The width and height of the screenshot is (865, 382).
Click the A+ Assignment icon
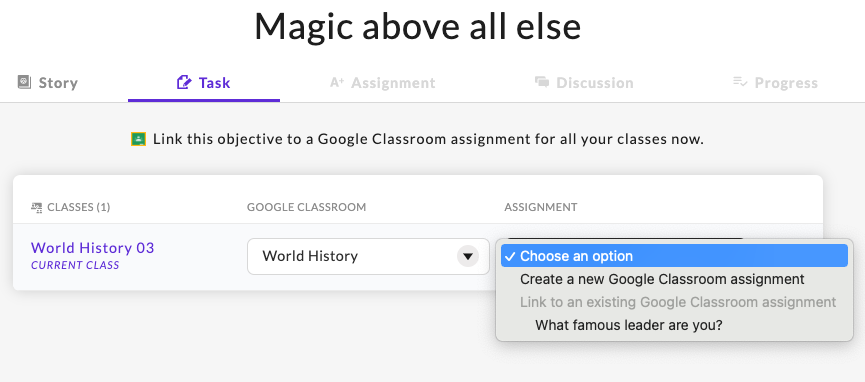pos(337,82)
